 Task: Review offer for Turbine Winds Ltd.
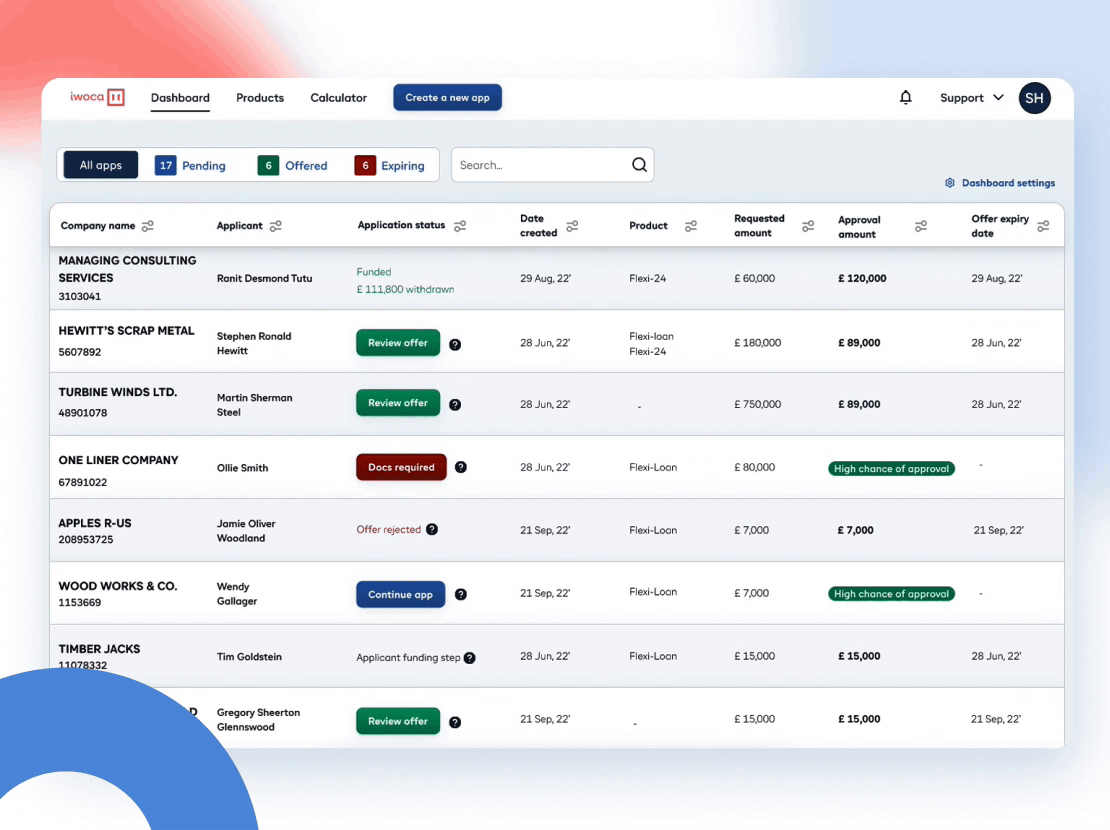(x=397, y=403)
